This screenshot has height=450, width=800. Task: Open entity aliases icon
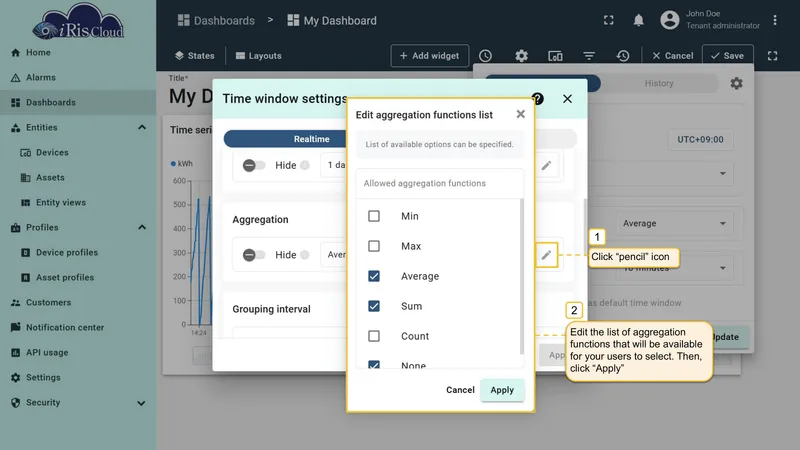tap(555, 56)
